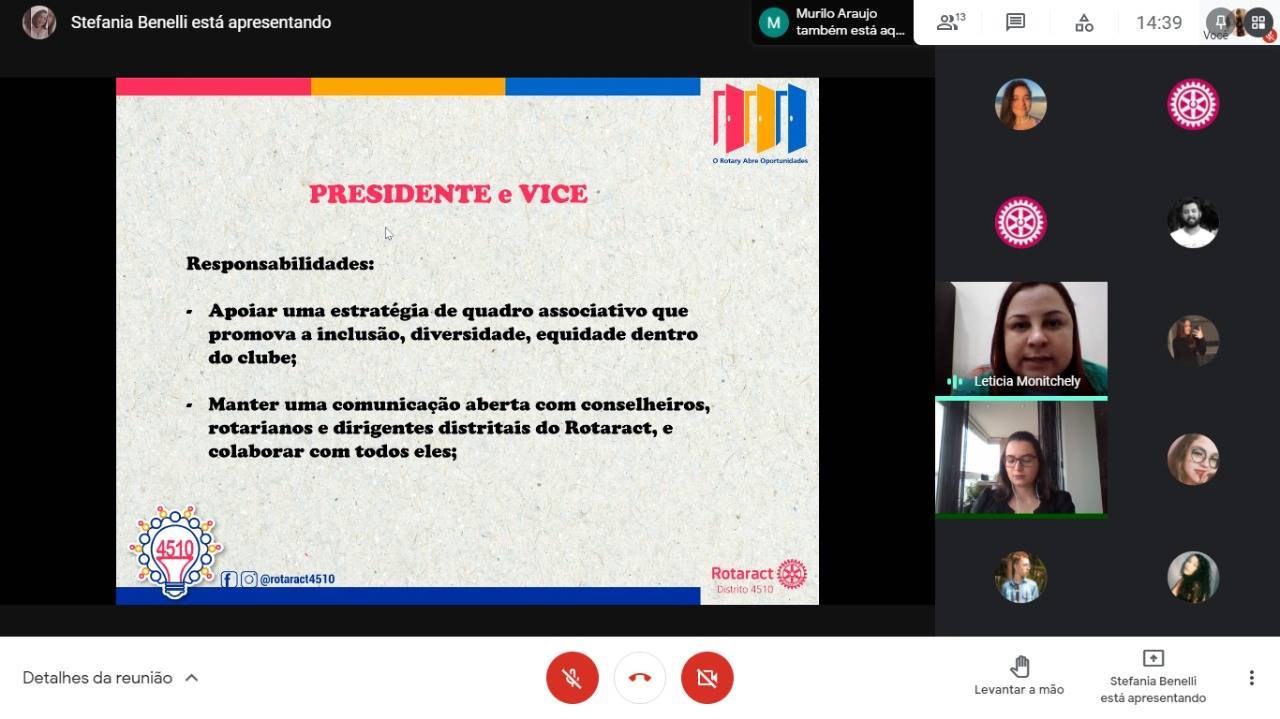
Task: Change the layout using the grid icon
Action: coord(1258,22)
